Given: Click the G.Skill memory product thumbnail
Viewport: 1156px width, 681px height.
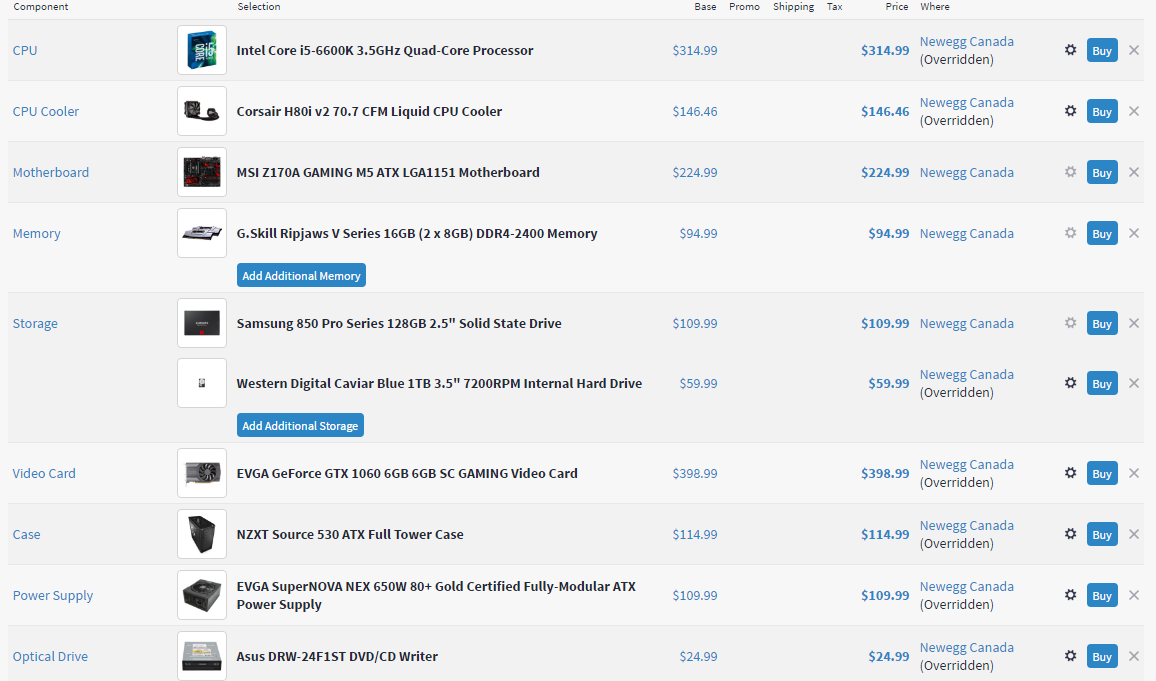Looking at the screenshot, I should tap(202, 233).
